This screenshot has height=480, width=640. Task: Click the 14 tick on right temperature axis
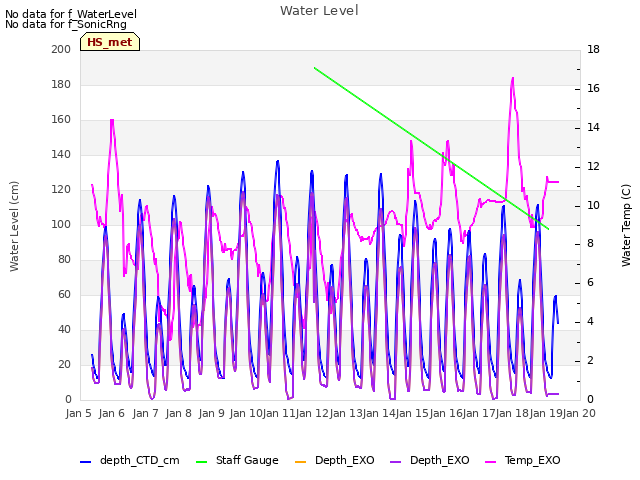[593, 127]
